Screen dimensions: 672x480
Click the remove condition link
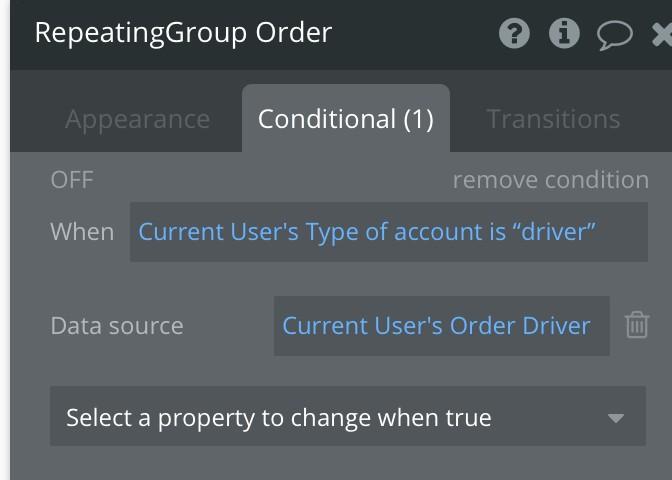551,180
